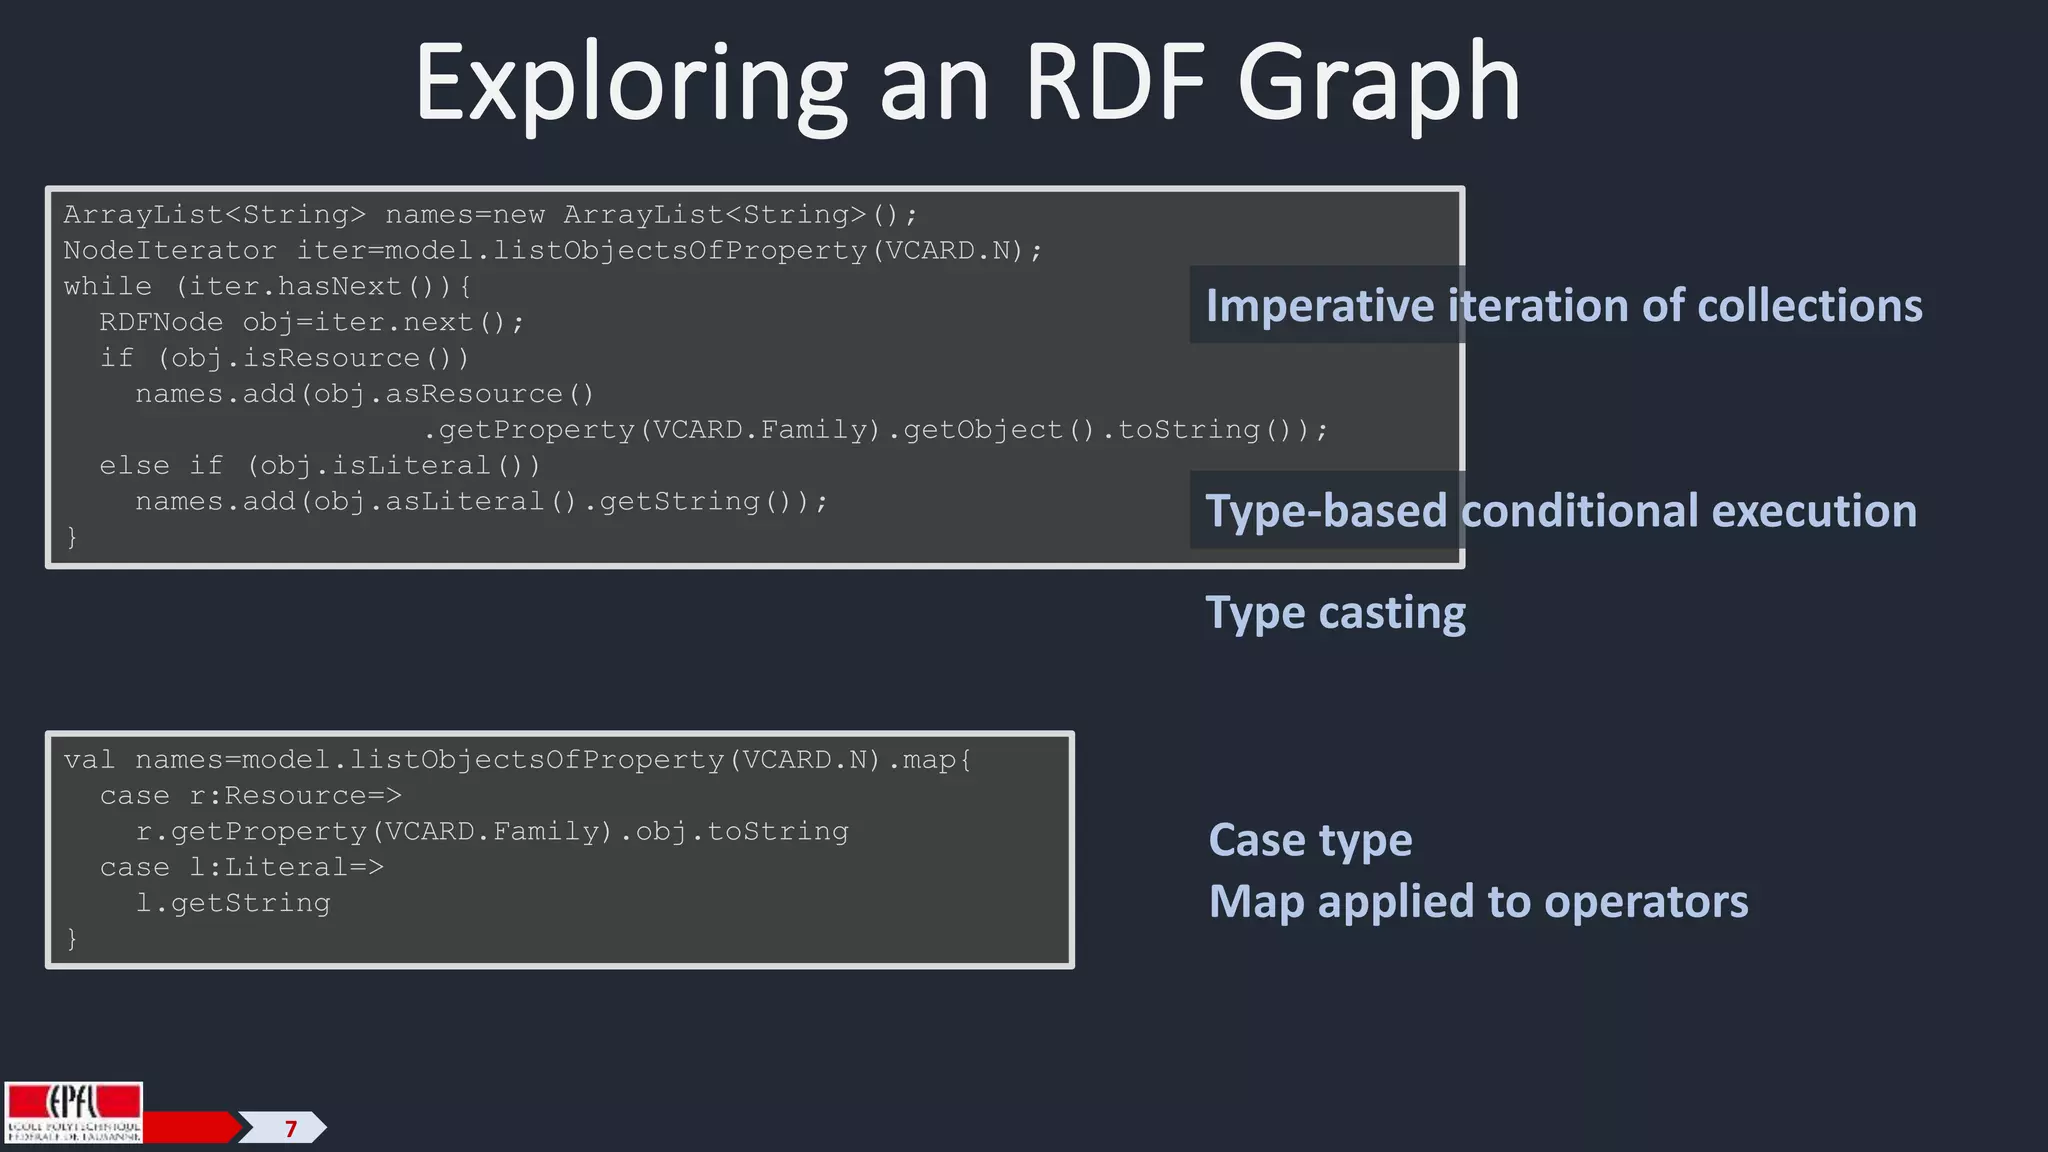Click the 'RDFNode obj=iter.next();' line
This screenshot has height=1152, width=2048.
pyautogui.click(x=312, y=323)
